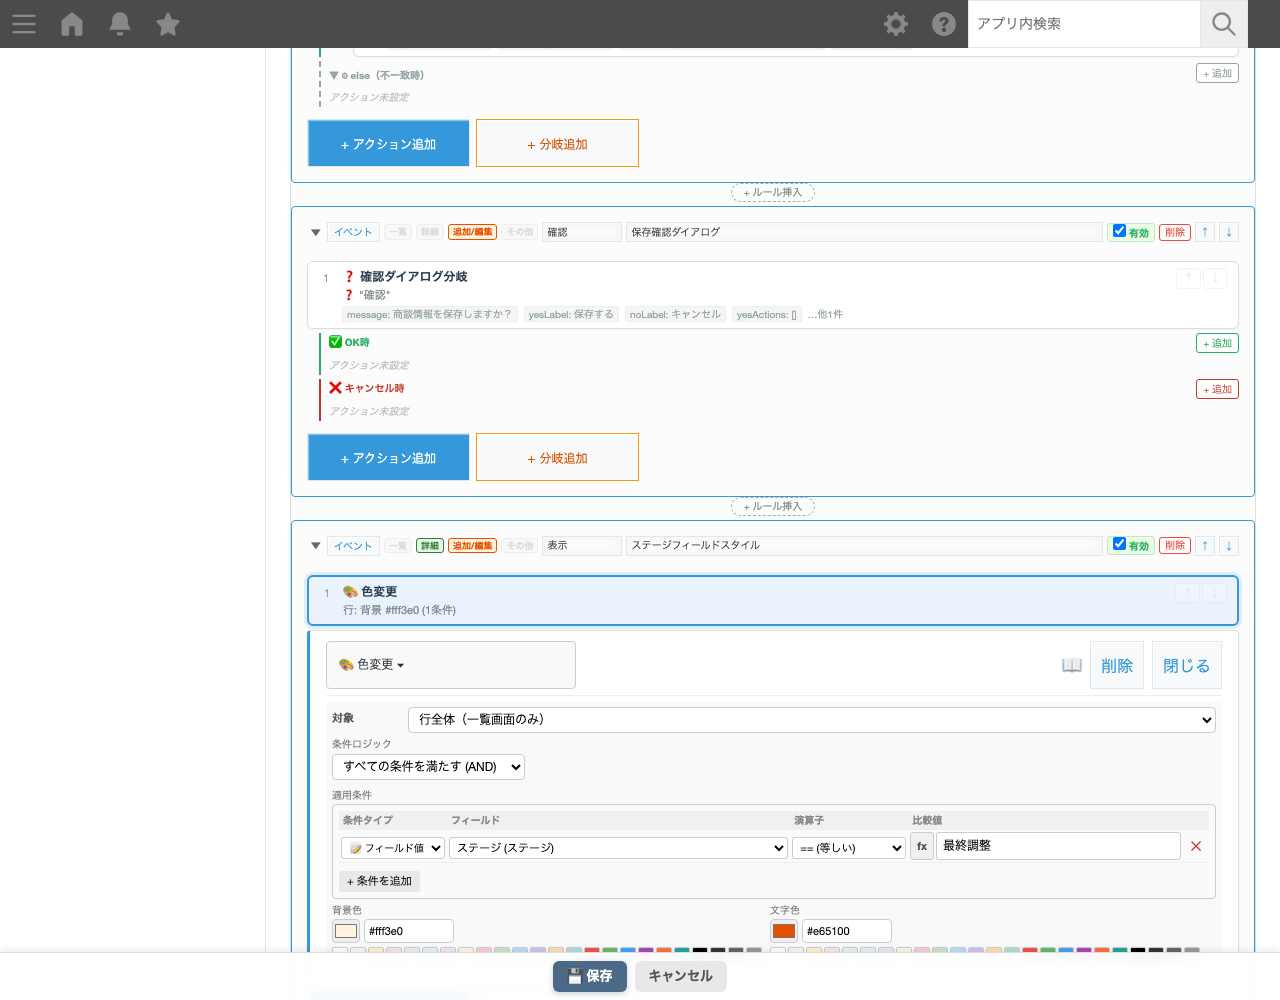This screenshot has width=1280, height=1000.
Task: Delete the ステージフィールドスタイル rule
Action: click(x=1175, y=546)
